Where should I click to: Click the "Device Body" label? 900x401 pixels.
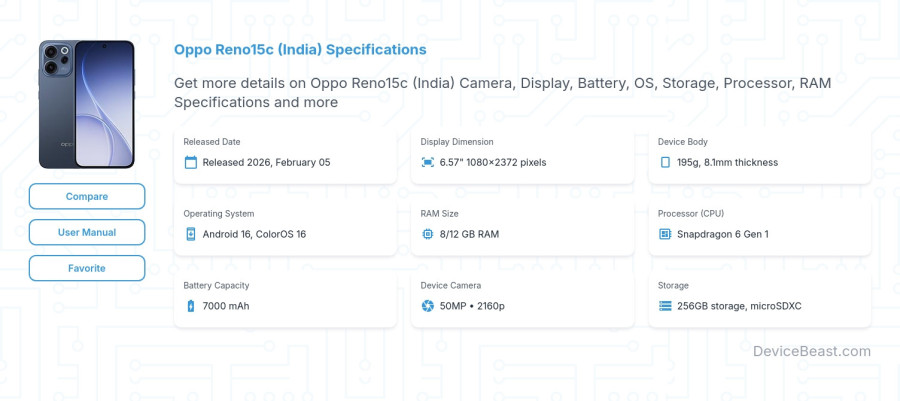[x=682, y=142]
